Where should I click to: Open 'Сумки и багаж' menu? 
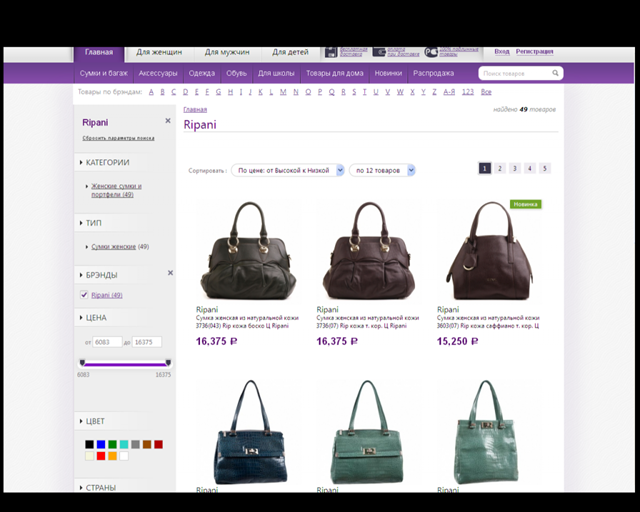(x=104, y=73)
